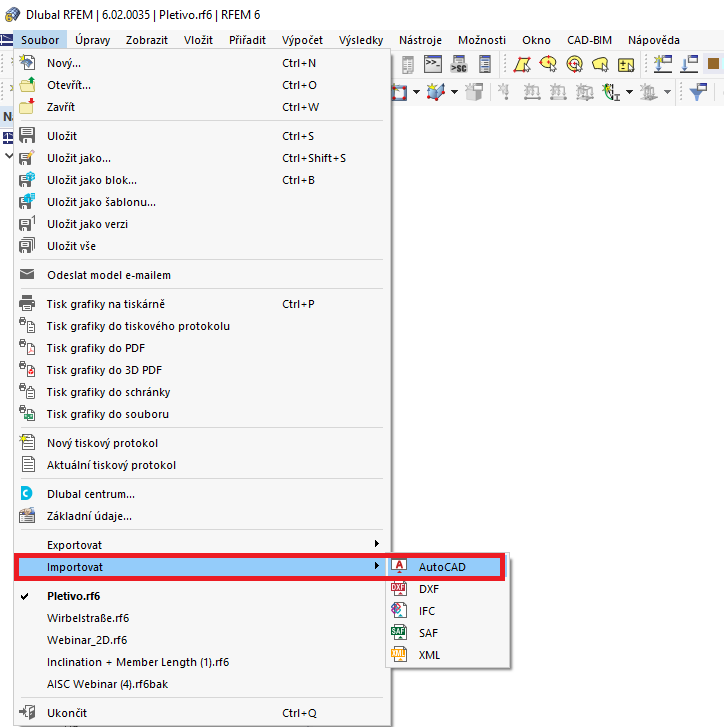Choose Nový tiskový protokol
This screenshot has width=724, height=727.
pos(202,443)
